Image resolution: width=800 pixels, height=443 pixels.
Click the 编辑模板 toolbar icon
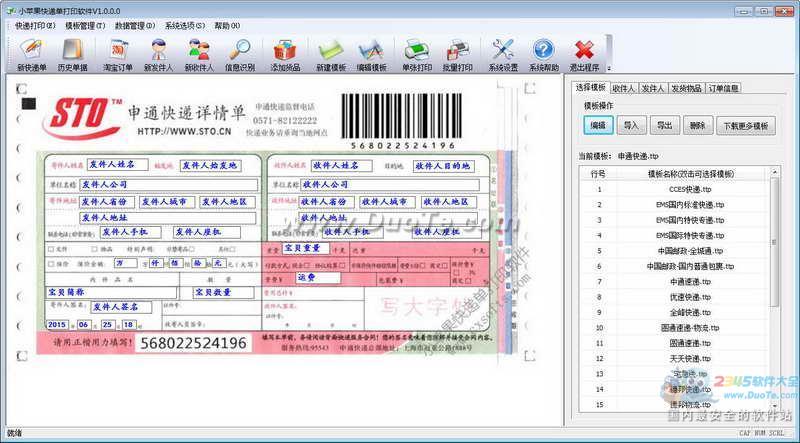point(371,56)
